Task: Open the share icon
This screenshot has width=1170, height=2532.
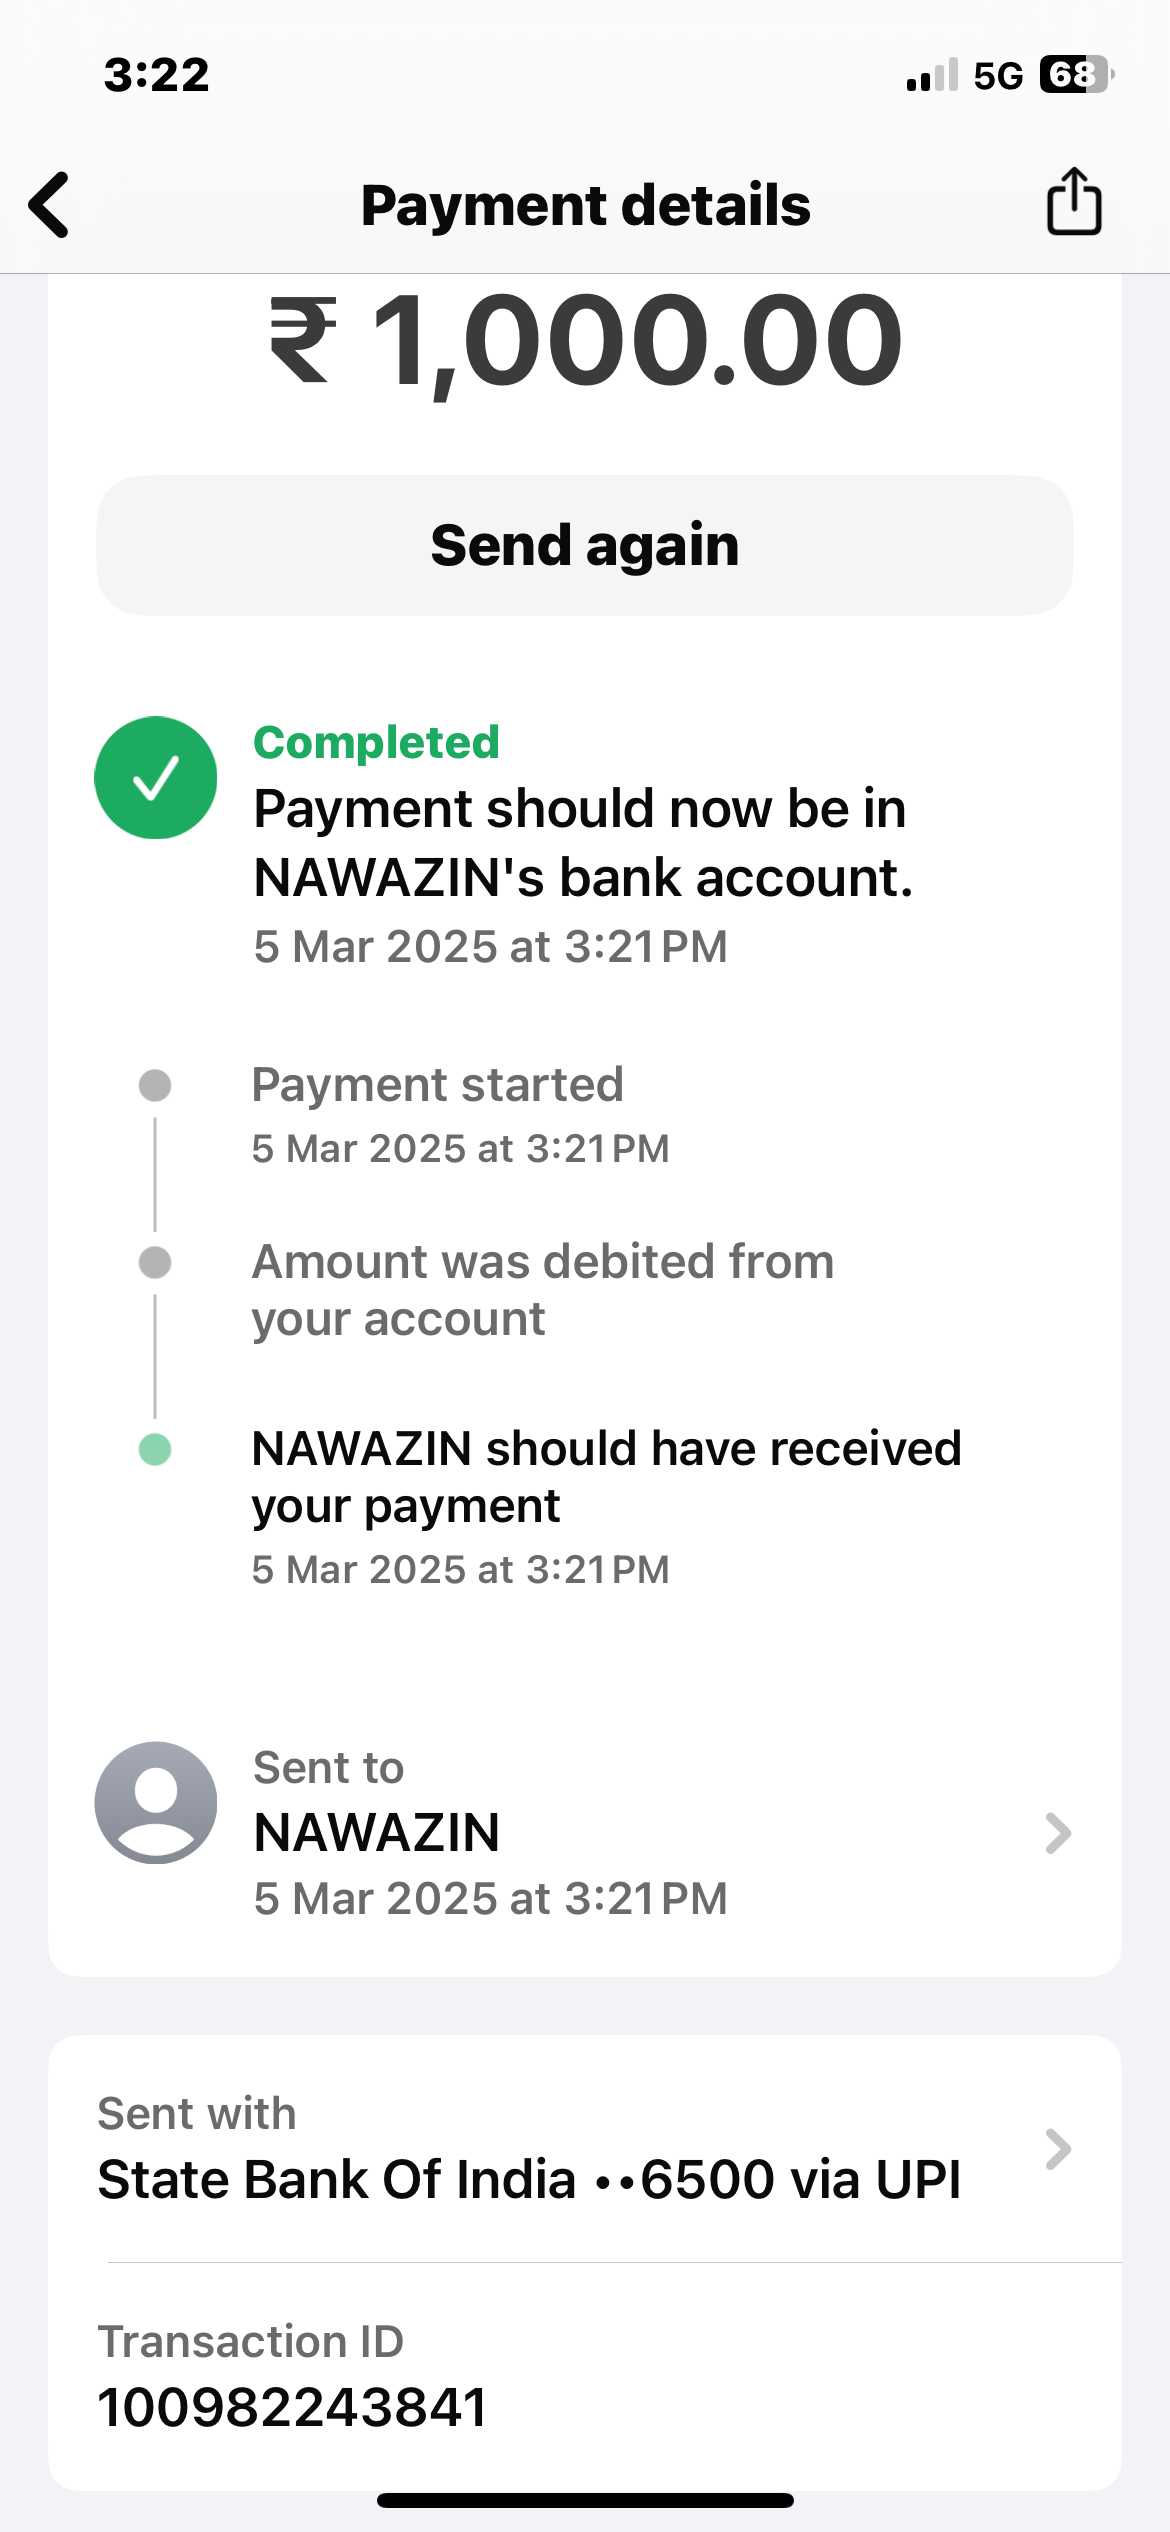Action: 1074,202
